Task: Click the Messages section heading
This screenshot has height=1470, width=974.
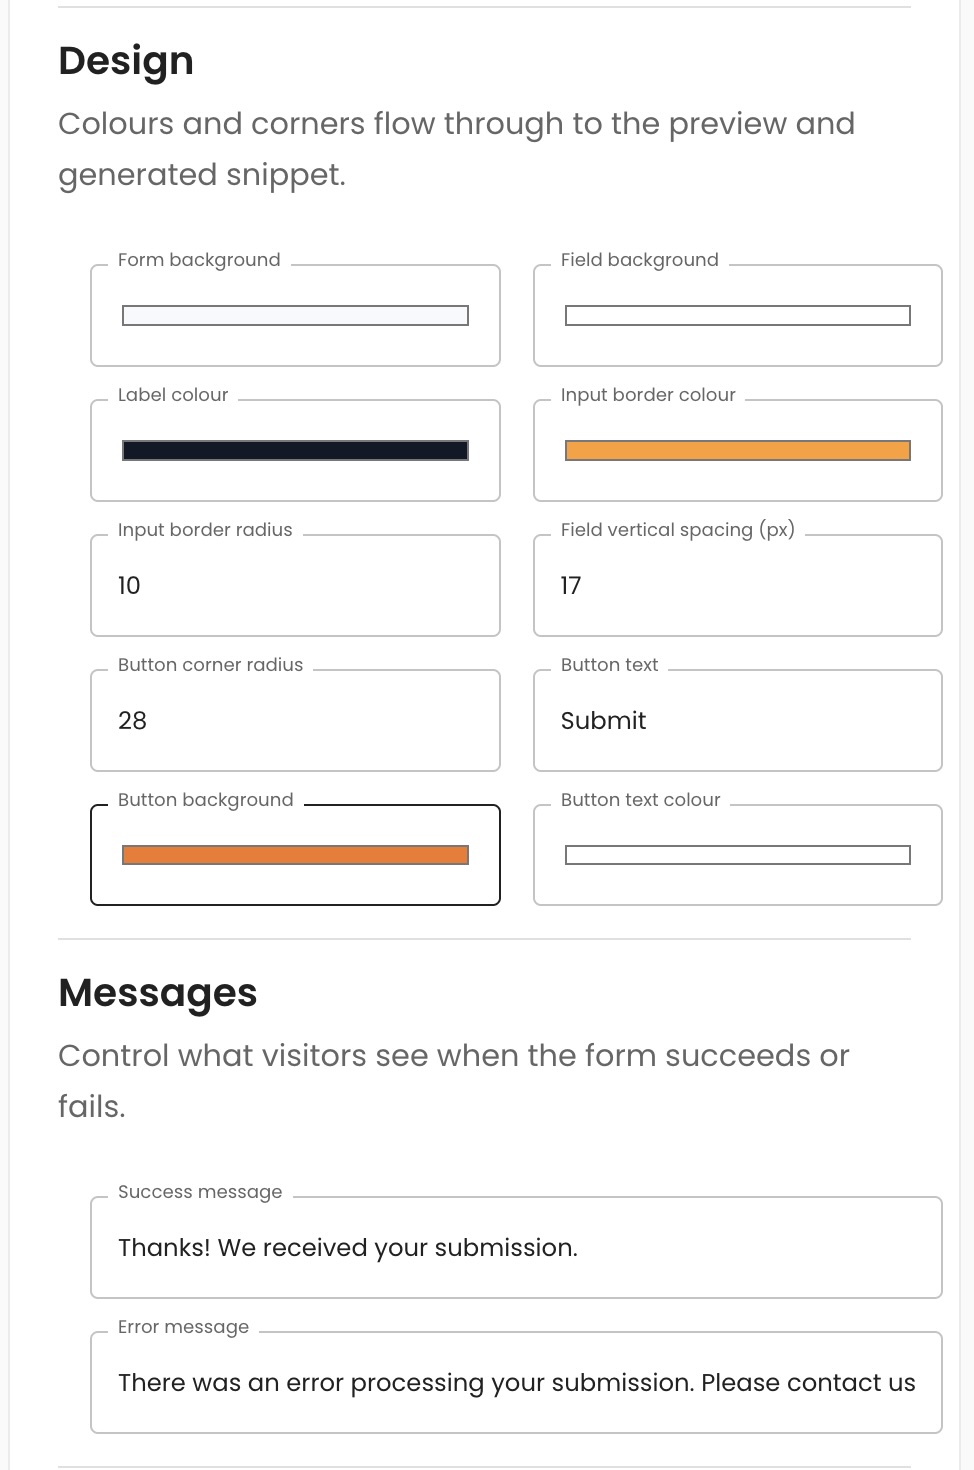Action: tap(158, 993)
